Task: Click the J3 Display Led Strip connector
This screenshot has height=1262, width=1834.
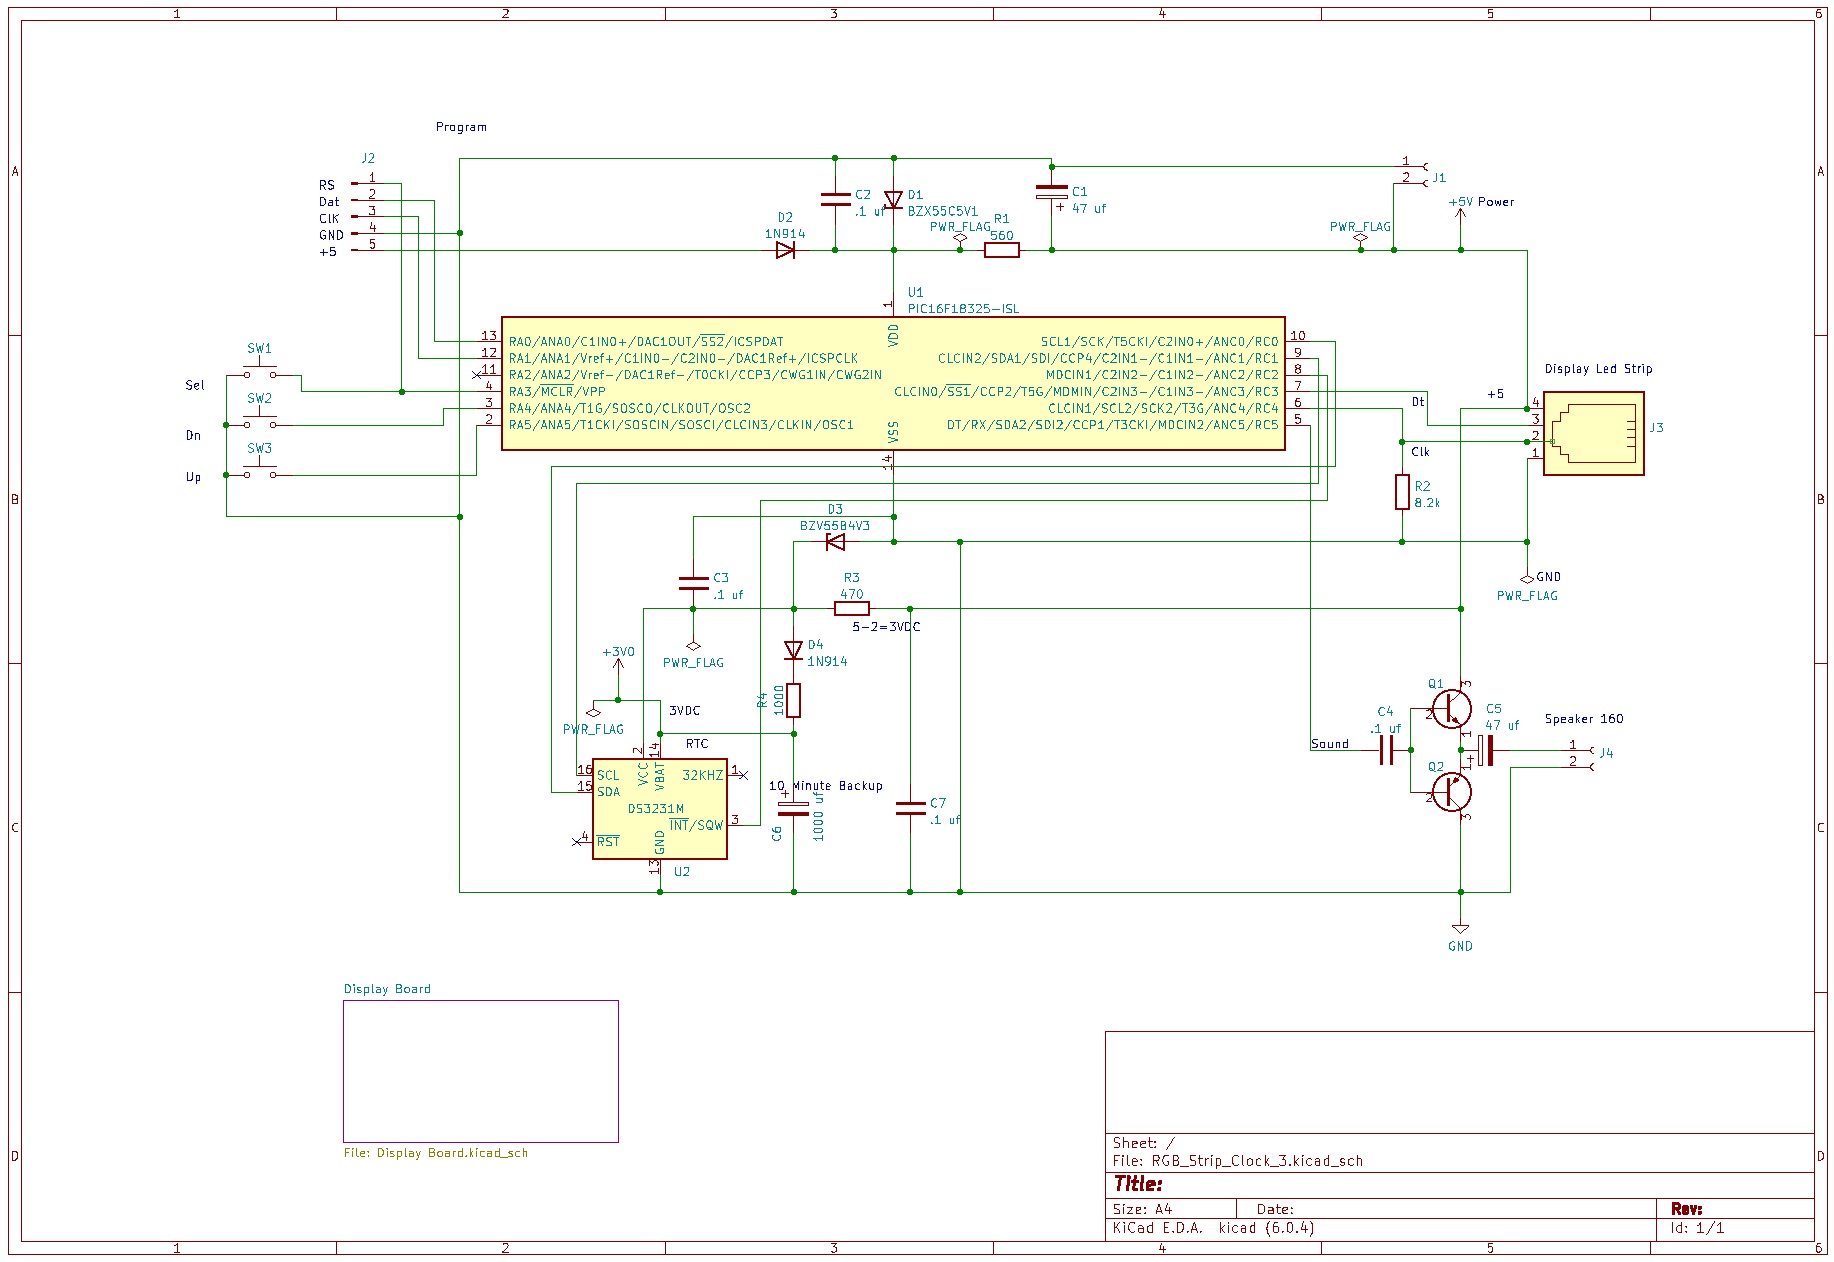Action: coord(1593,433)
